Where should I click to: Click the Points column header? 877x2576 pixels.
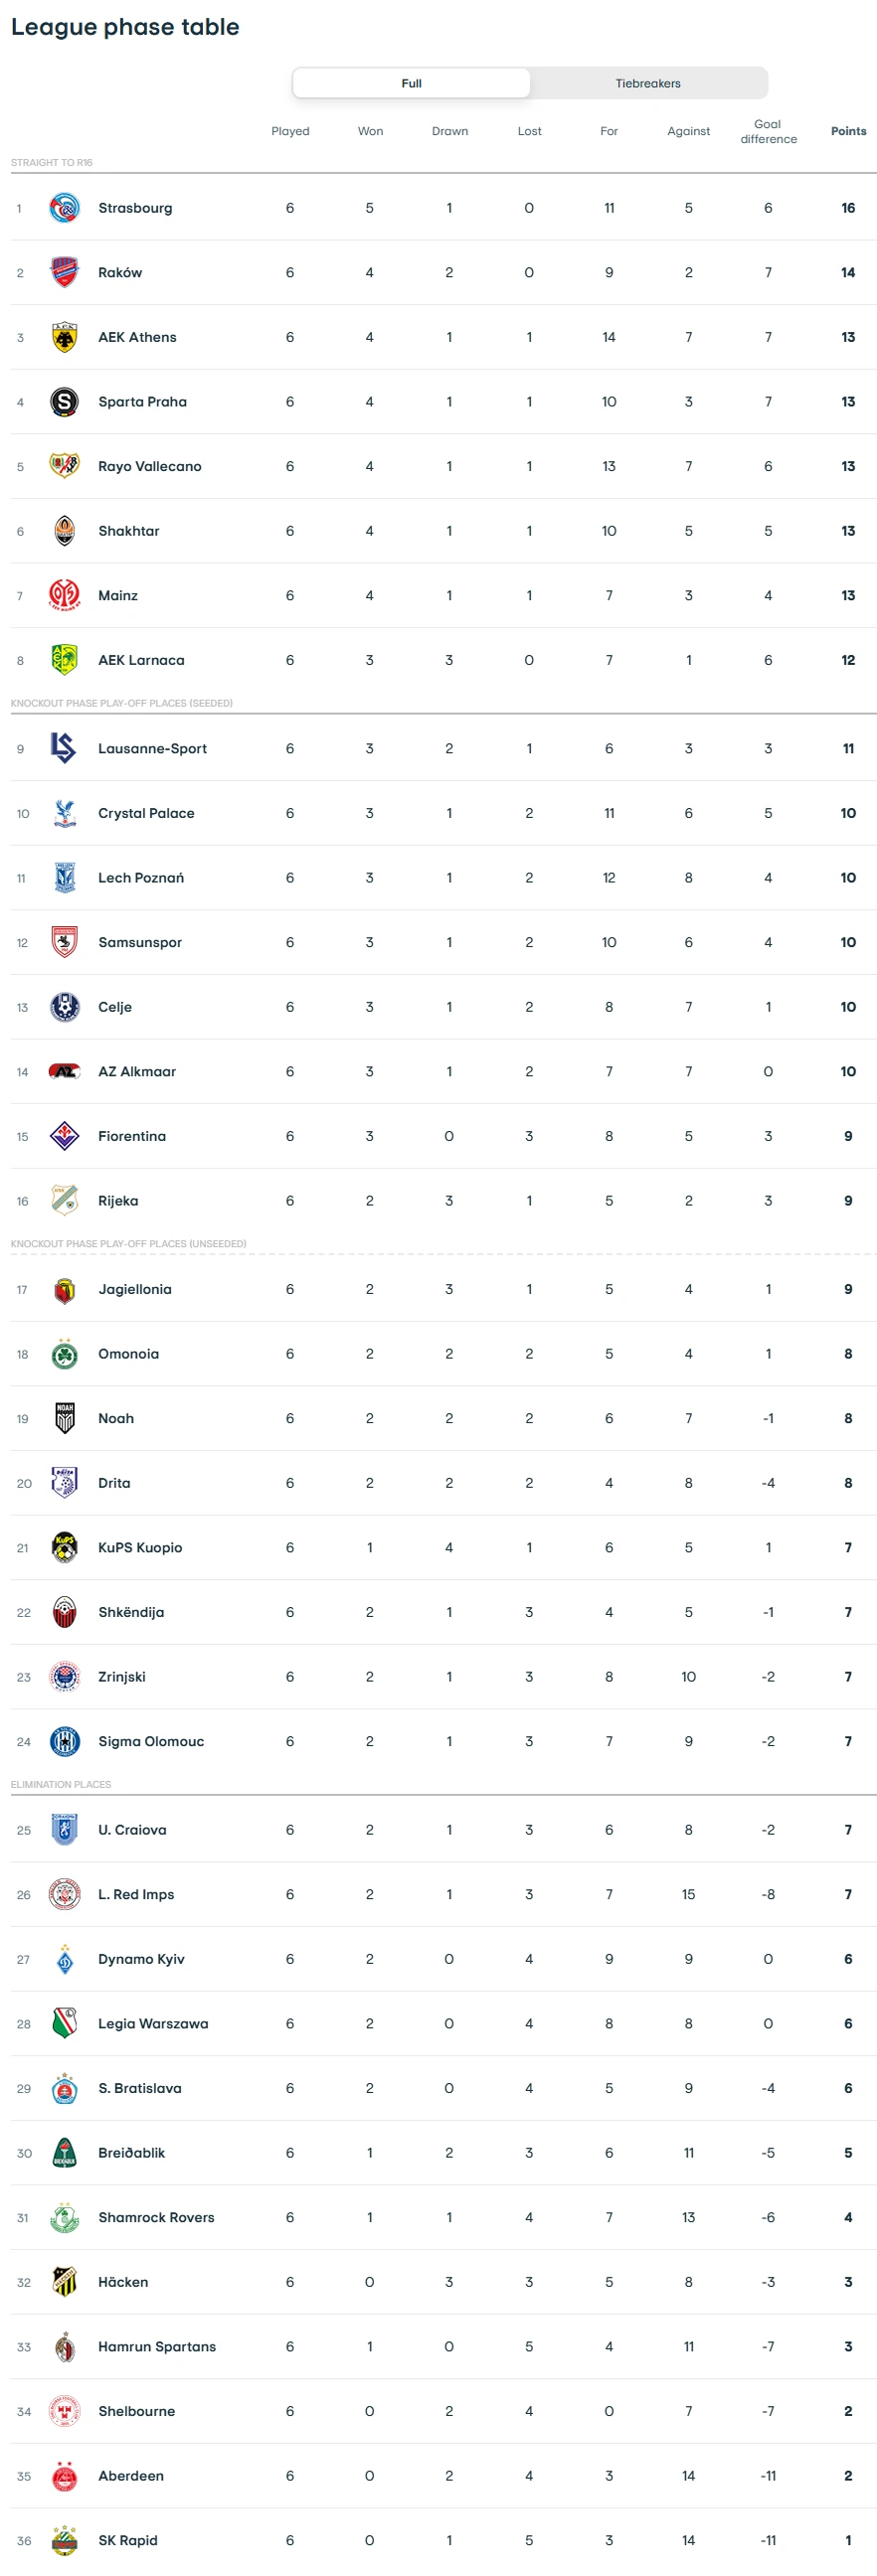click(x=848, y=131)
